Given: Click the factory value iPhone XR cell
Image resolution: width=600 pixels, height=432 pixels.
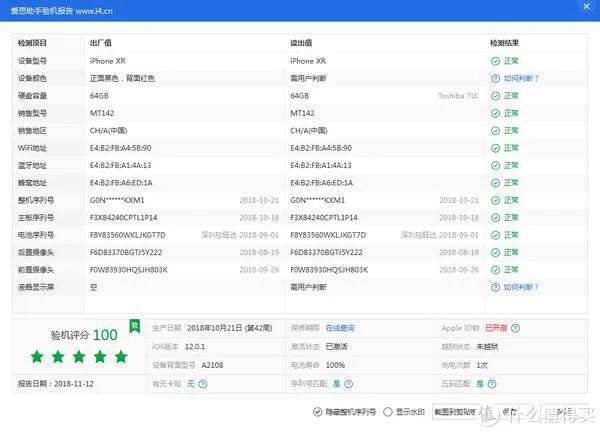Looking at the screenshot, I should pos(108,61).
